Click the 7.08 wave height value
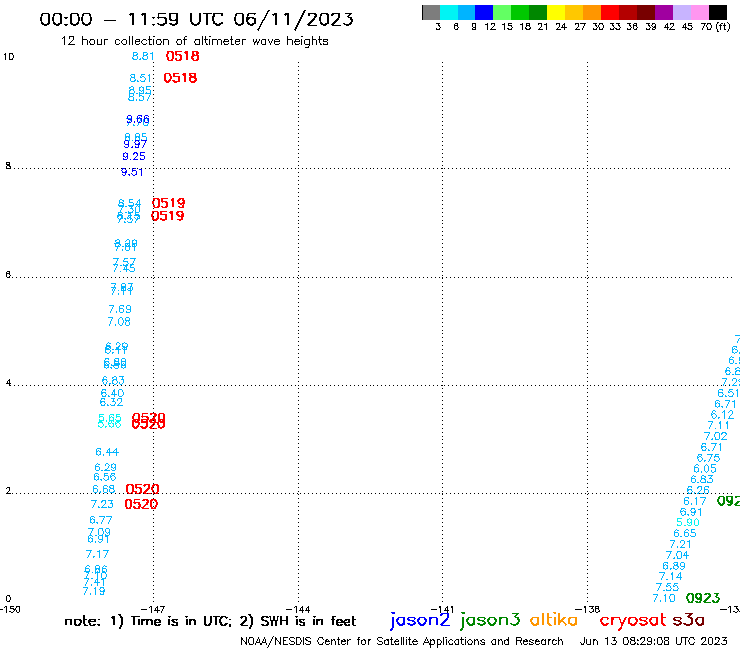 [x=119, y=322]
